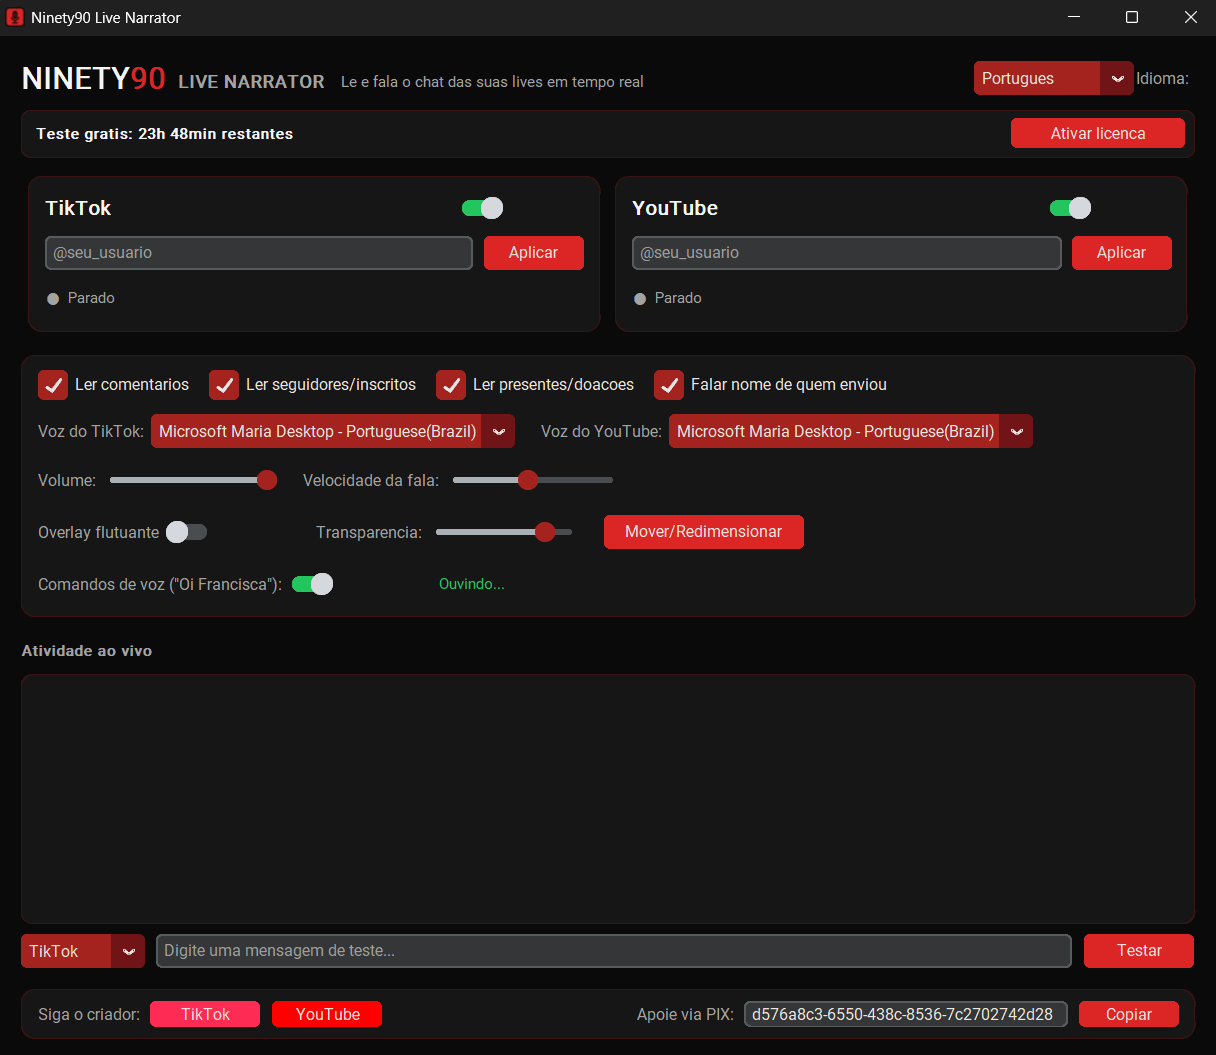Open the Voz do TikTok voice dropdown
This screenshot has height=1055, width=1216.
(332, 431)
